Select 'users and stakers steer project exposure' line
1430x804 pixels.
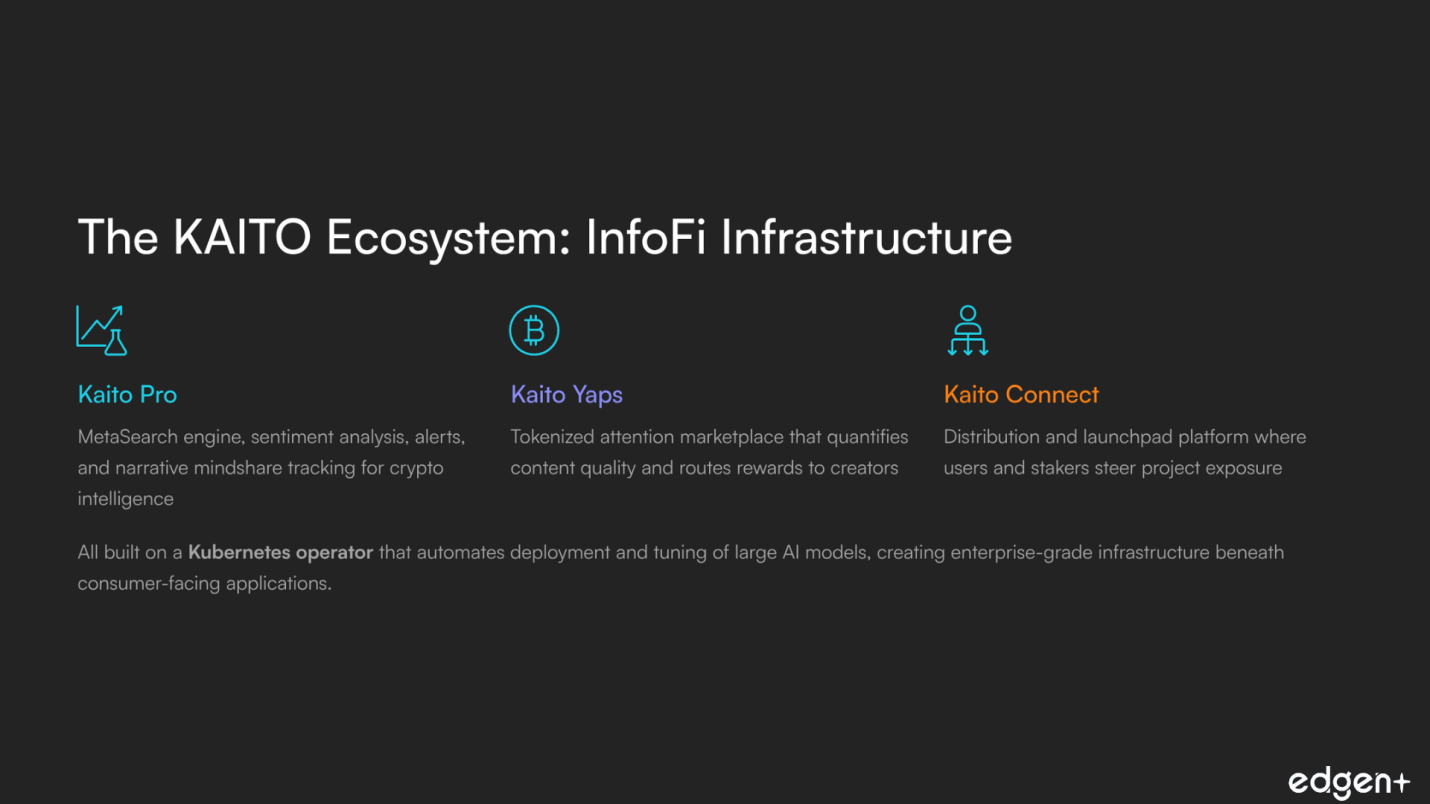[1112, 468]
